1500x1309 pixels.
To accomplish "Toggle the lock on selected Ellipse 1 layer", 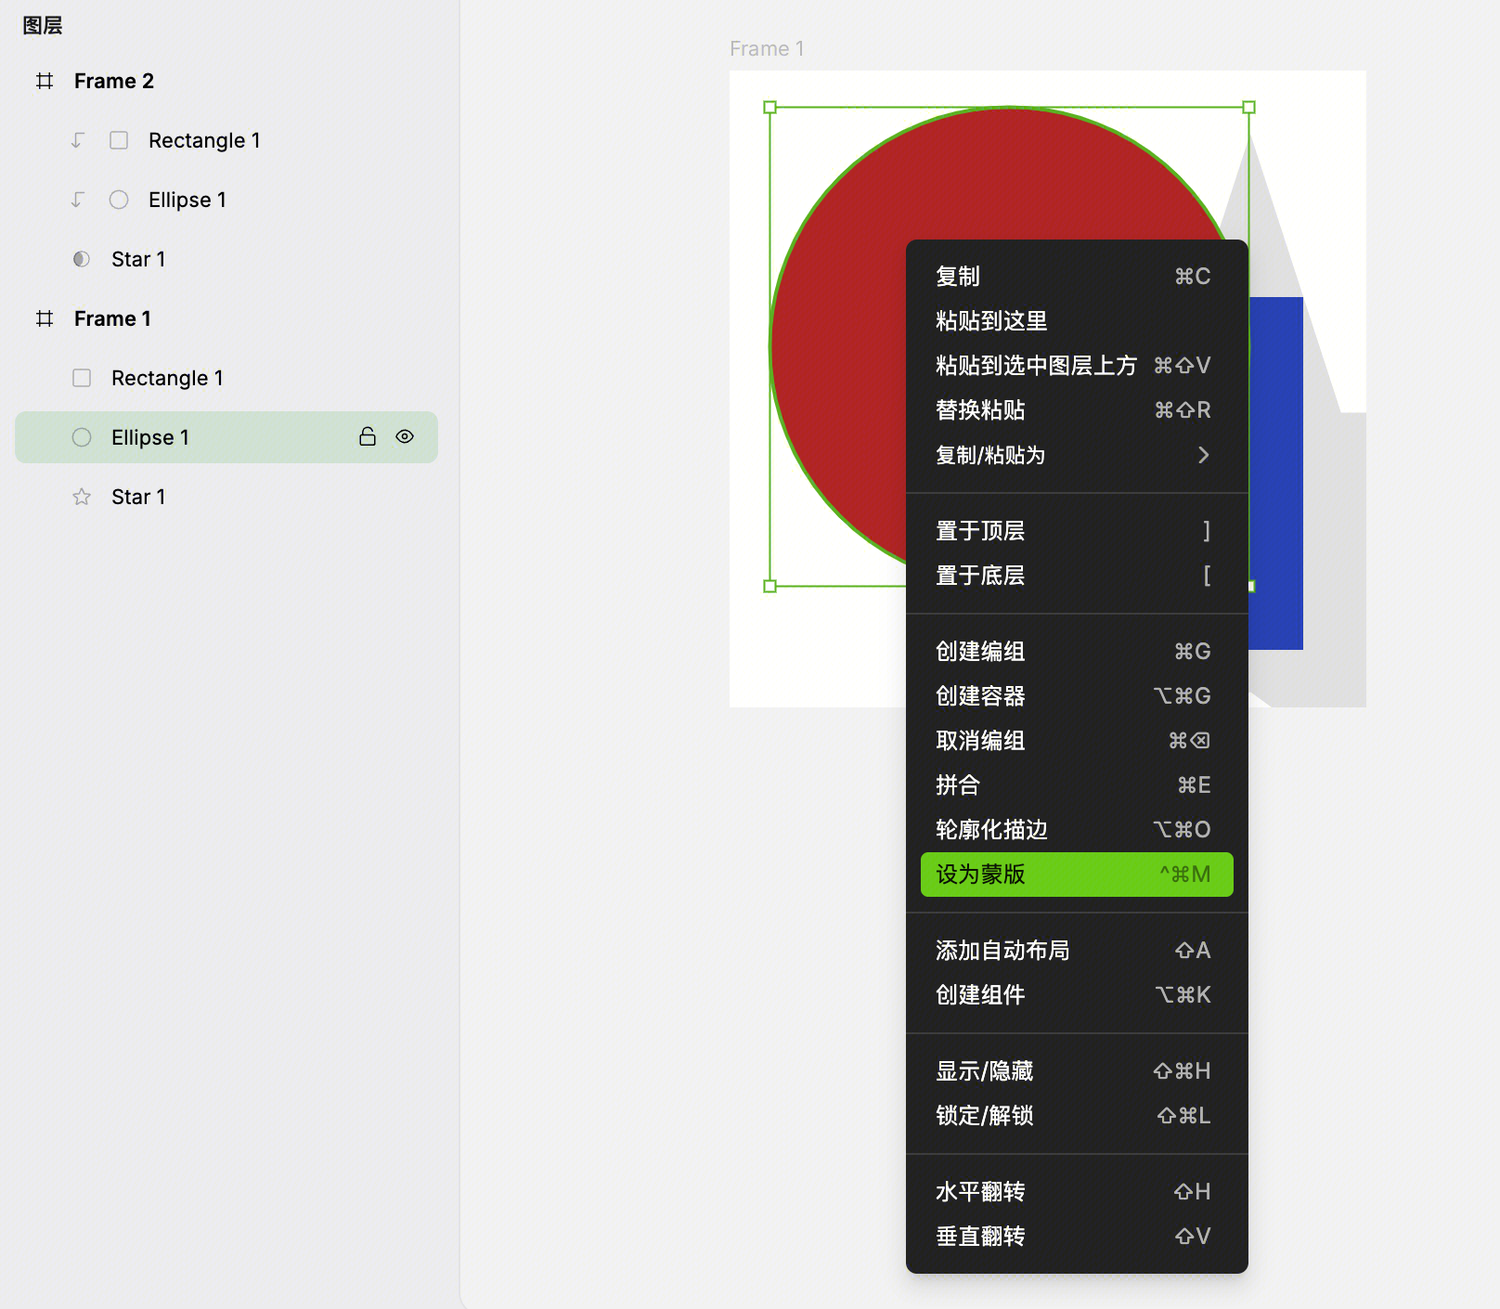I will coord(367,437).
